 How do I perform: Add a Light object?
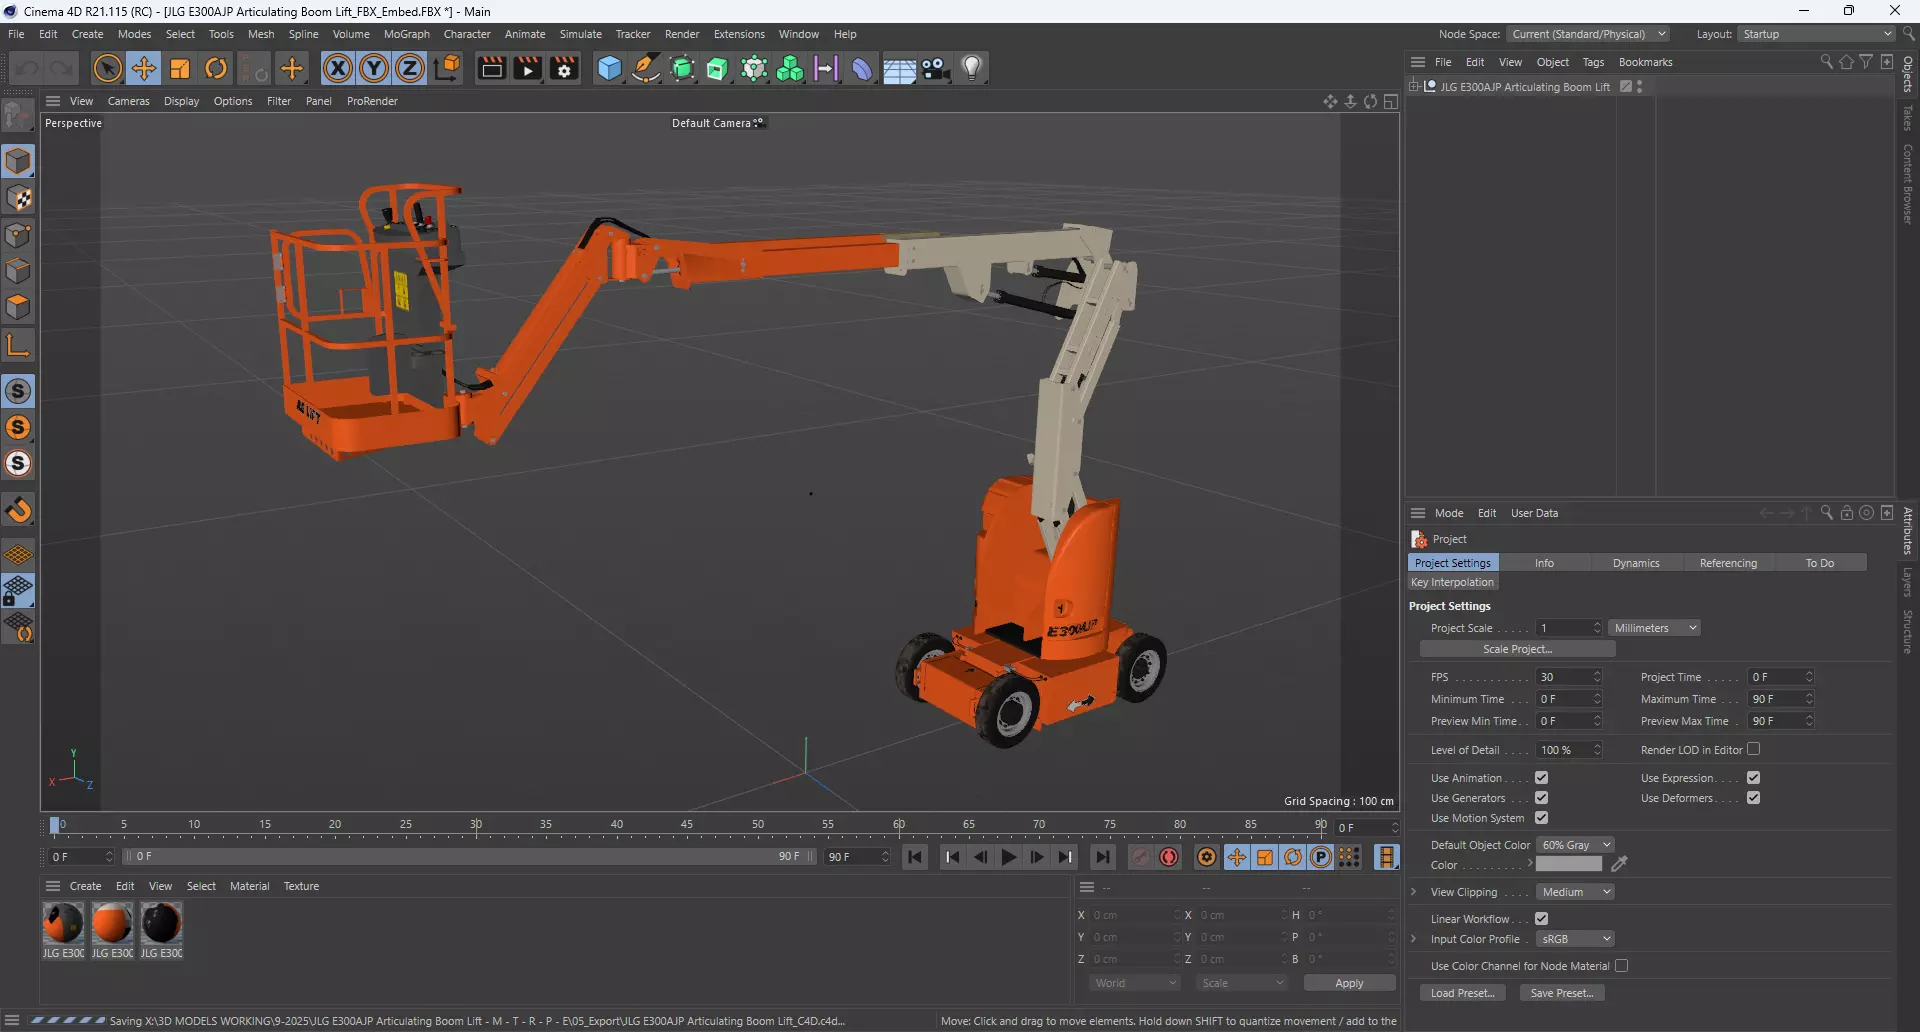point(972,68)
